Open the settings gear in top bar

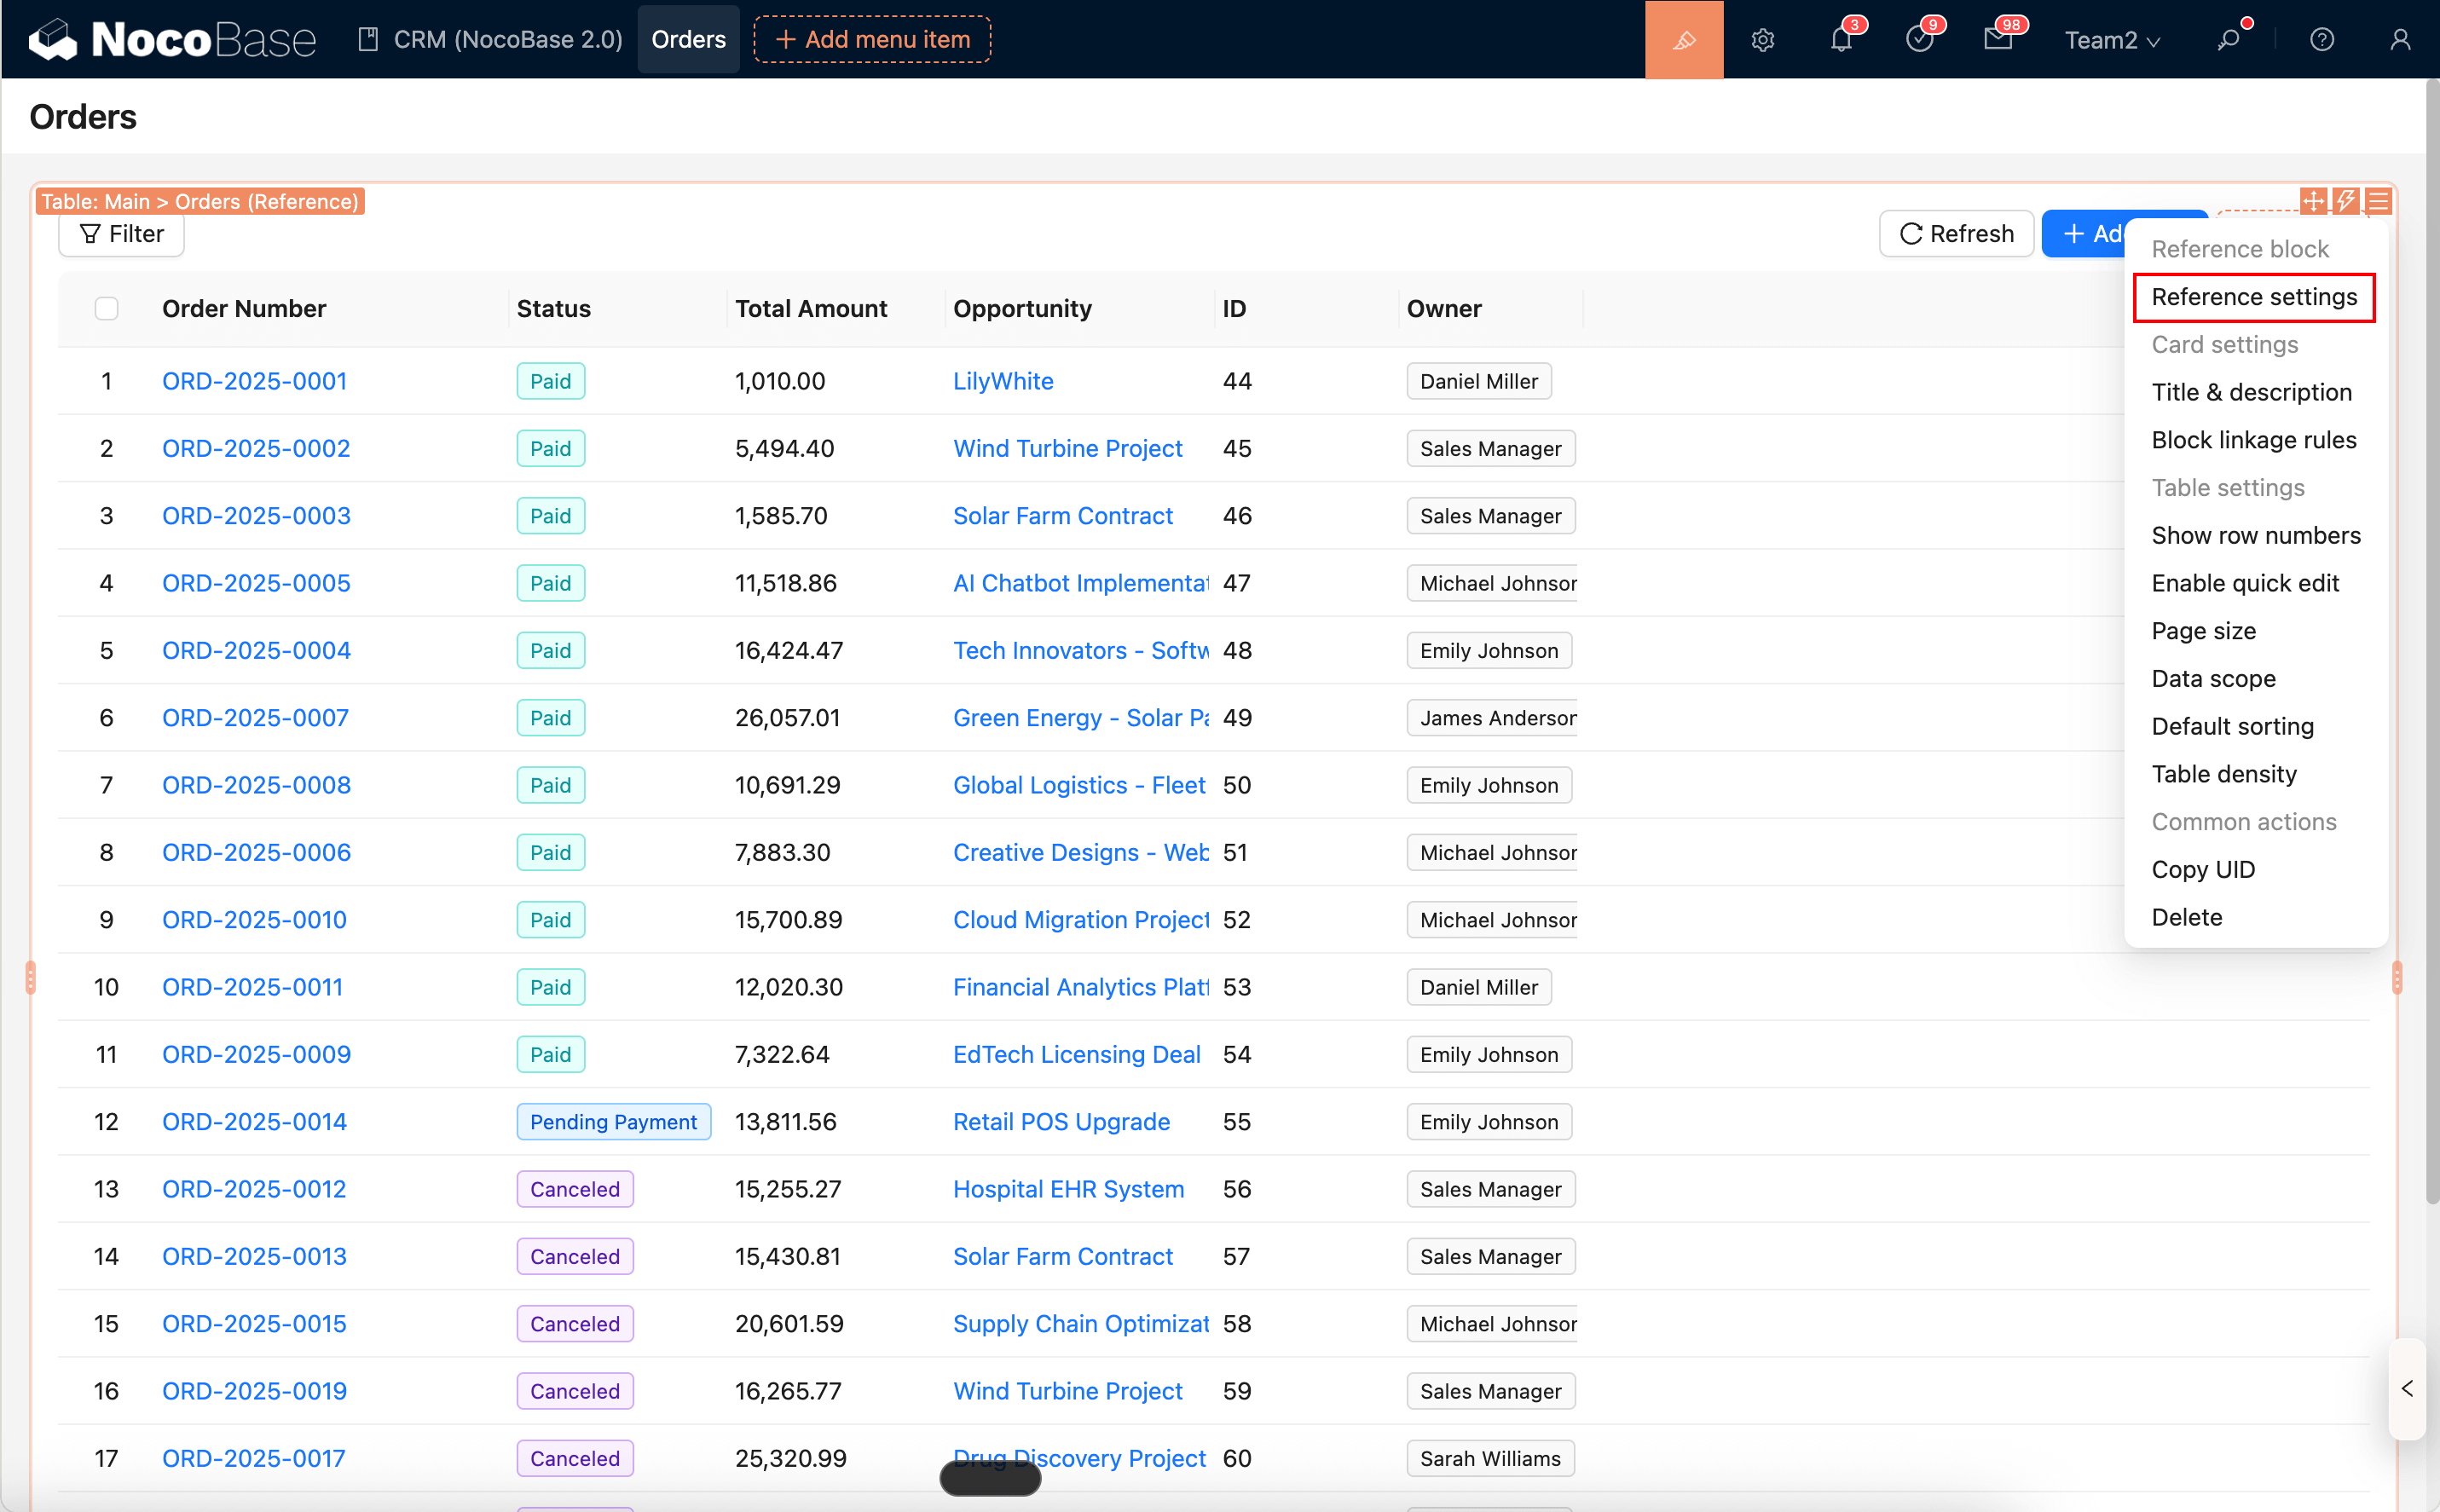click(x=1762, y=40)
